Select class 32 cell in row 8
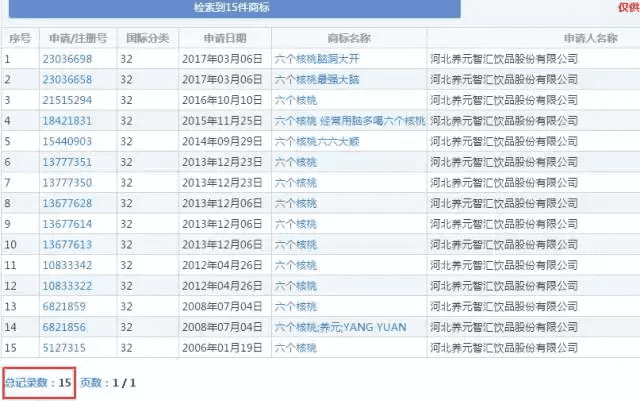 (x=126, y=204)
